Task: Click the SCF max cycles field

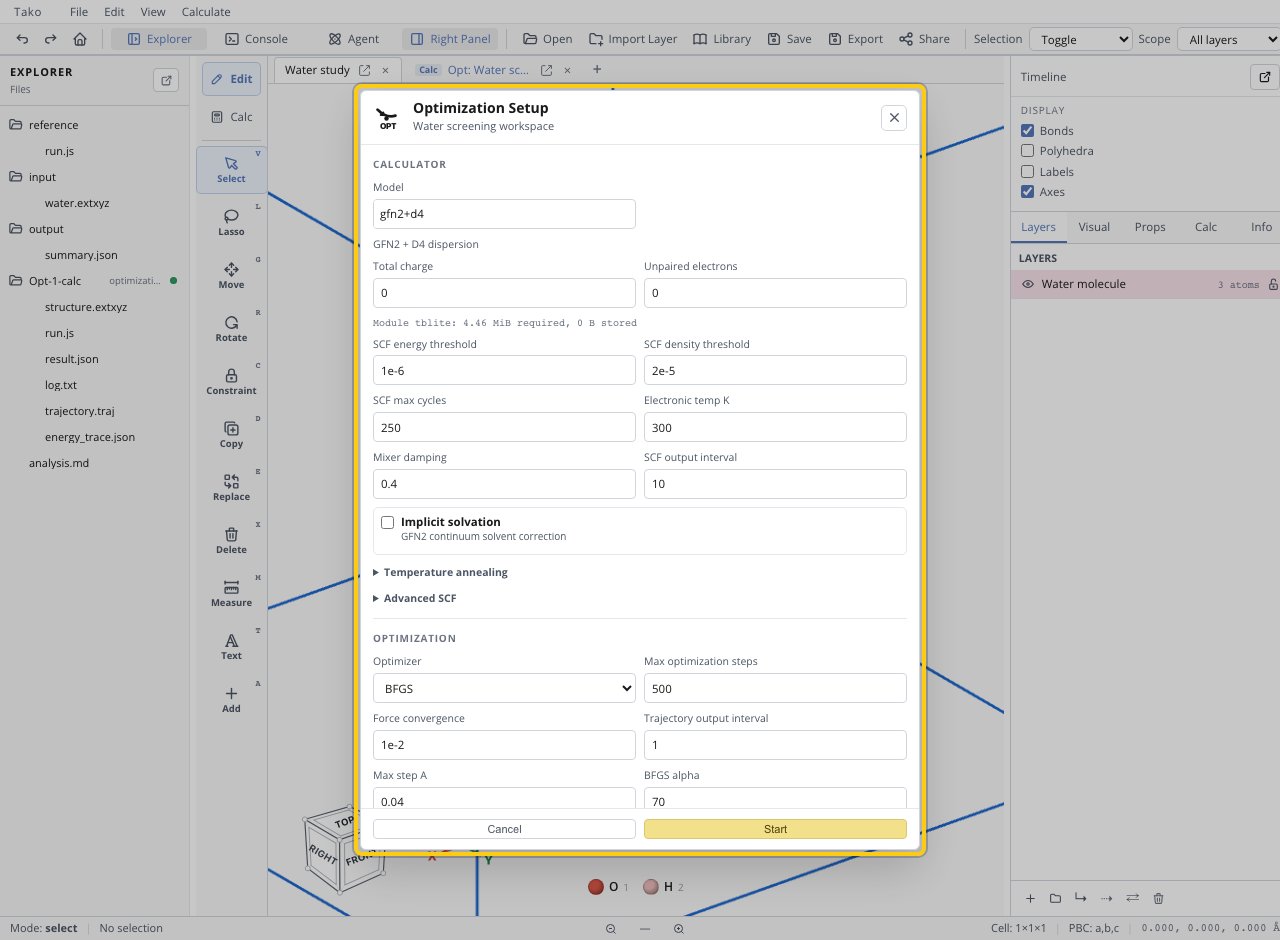Action: click(504, 427)
